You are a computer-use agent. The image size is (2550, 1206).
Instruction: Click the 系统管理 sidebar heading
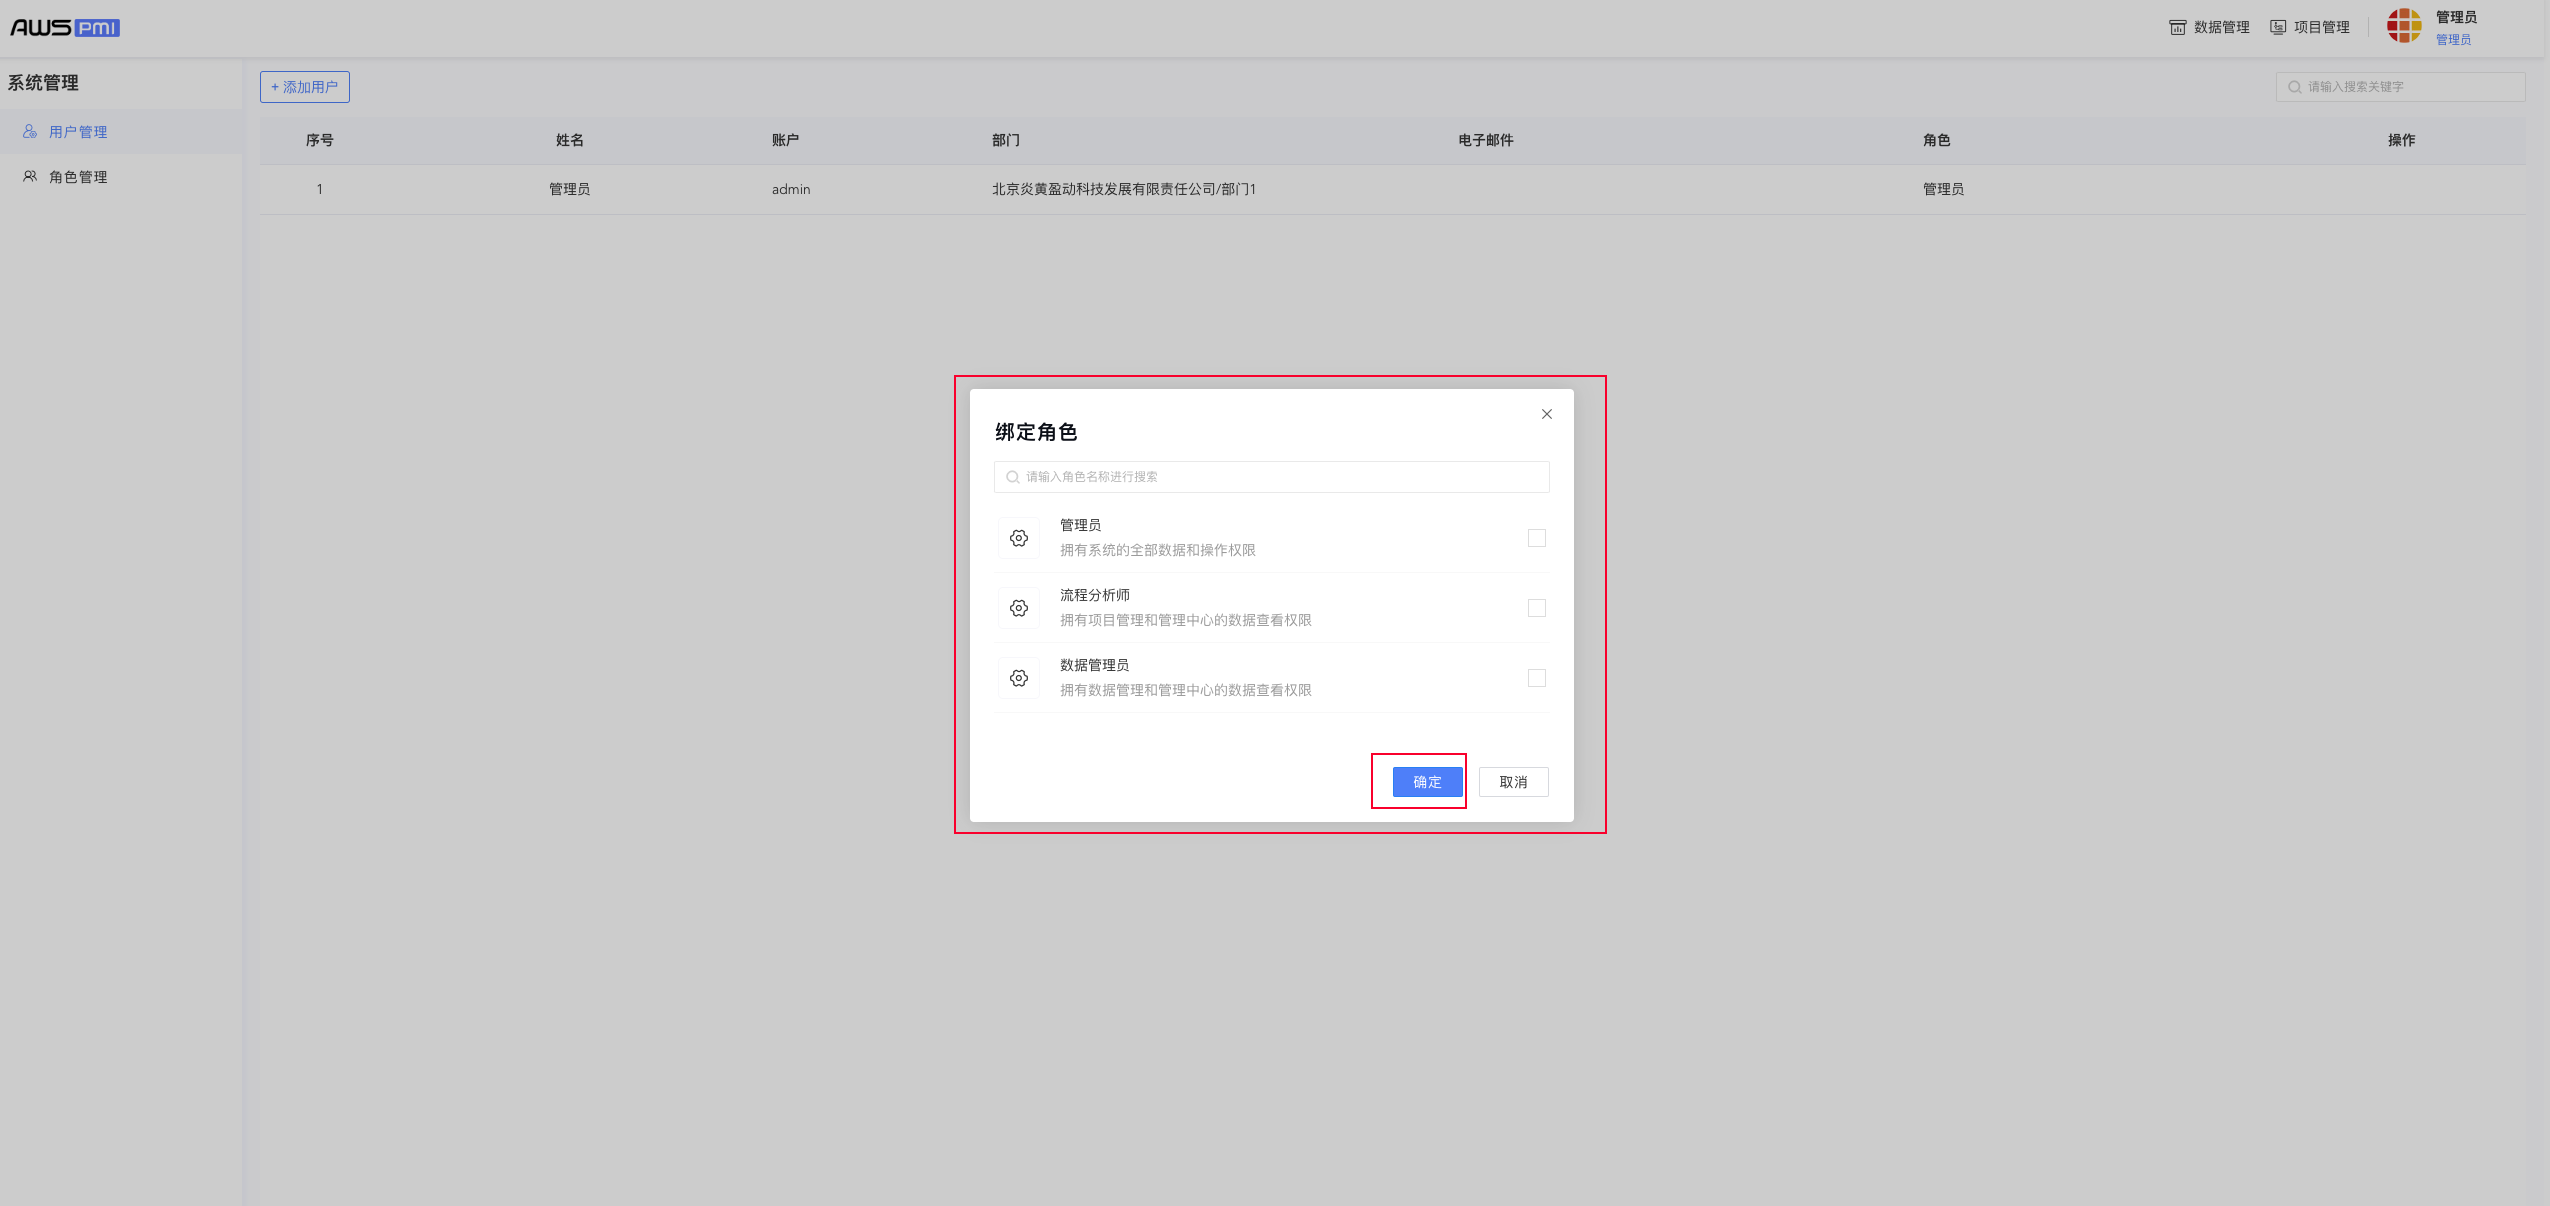point(43,83)
